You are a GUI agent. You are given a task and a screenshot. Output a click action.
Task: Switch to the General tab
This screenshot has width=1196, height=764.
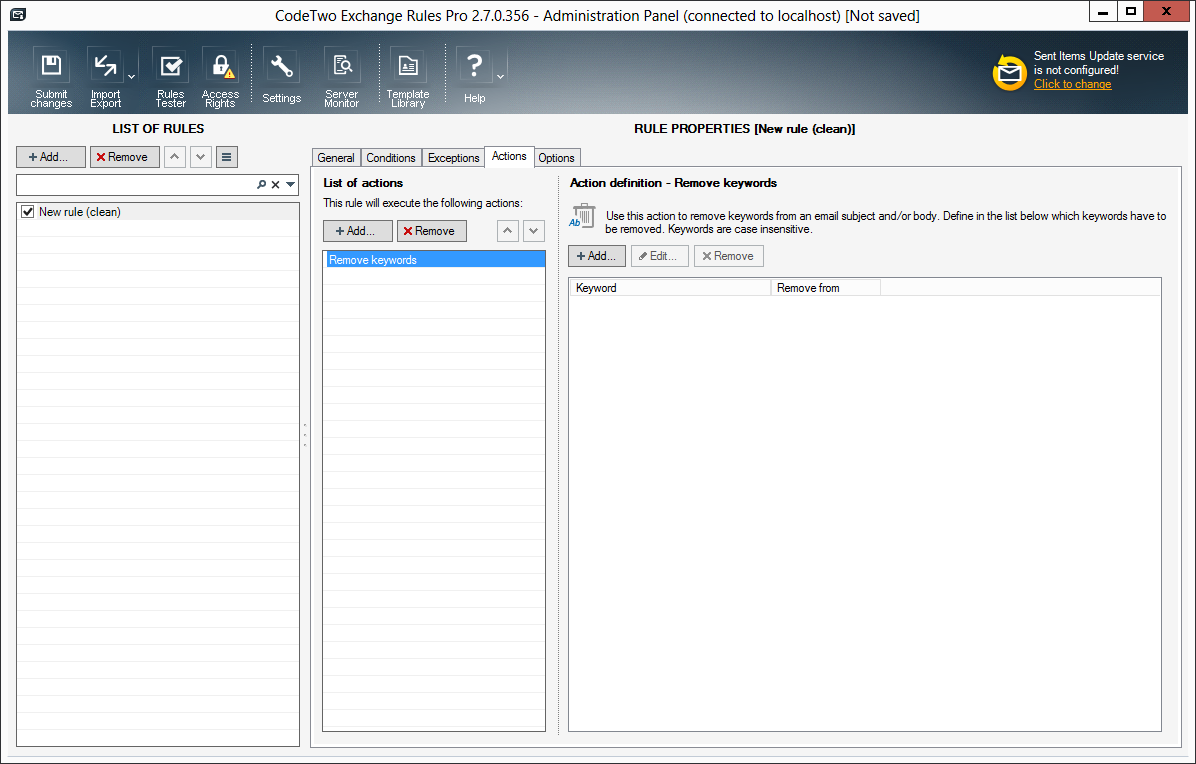(x=336, y=158)
